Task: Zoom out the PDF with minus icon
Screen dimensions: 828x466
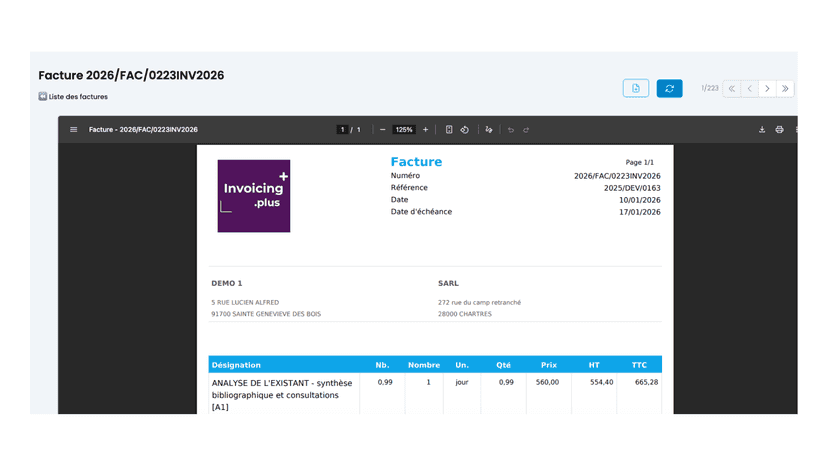Action: pyautogui.click(x=382, y=129)
